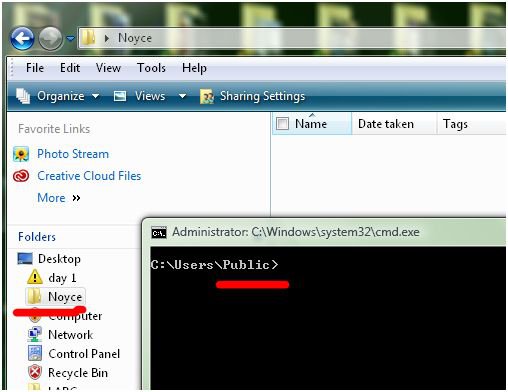
Task: Sort by the Tags column header
Action: coord(455,124)
